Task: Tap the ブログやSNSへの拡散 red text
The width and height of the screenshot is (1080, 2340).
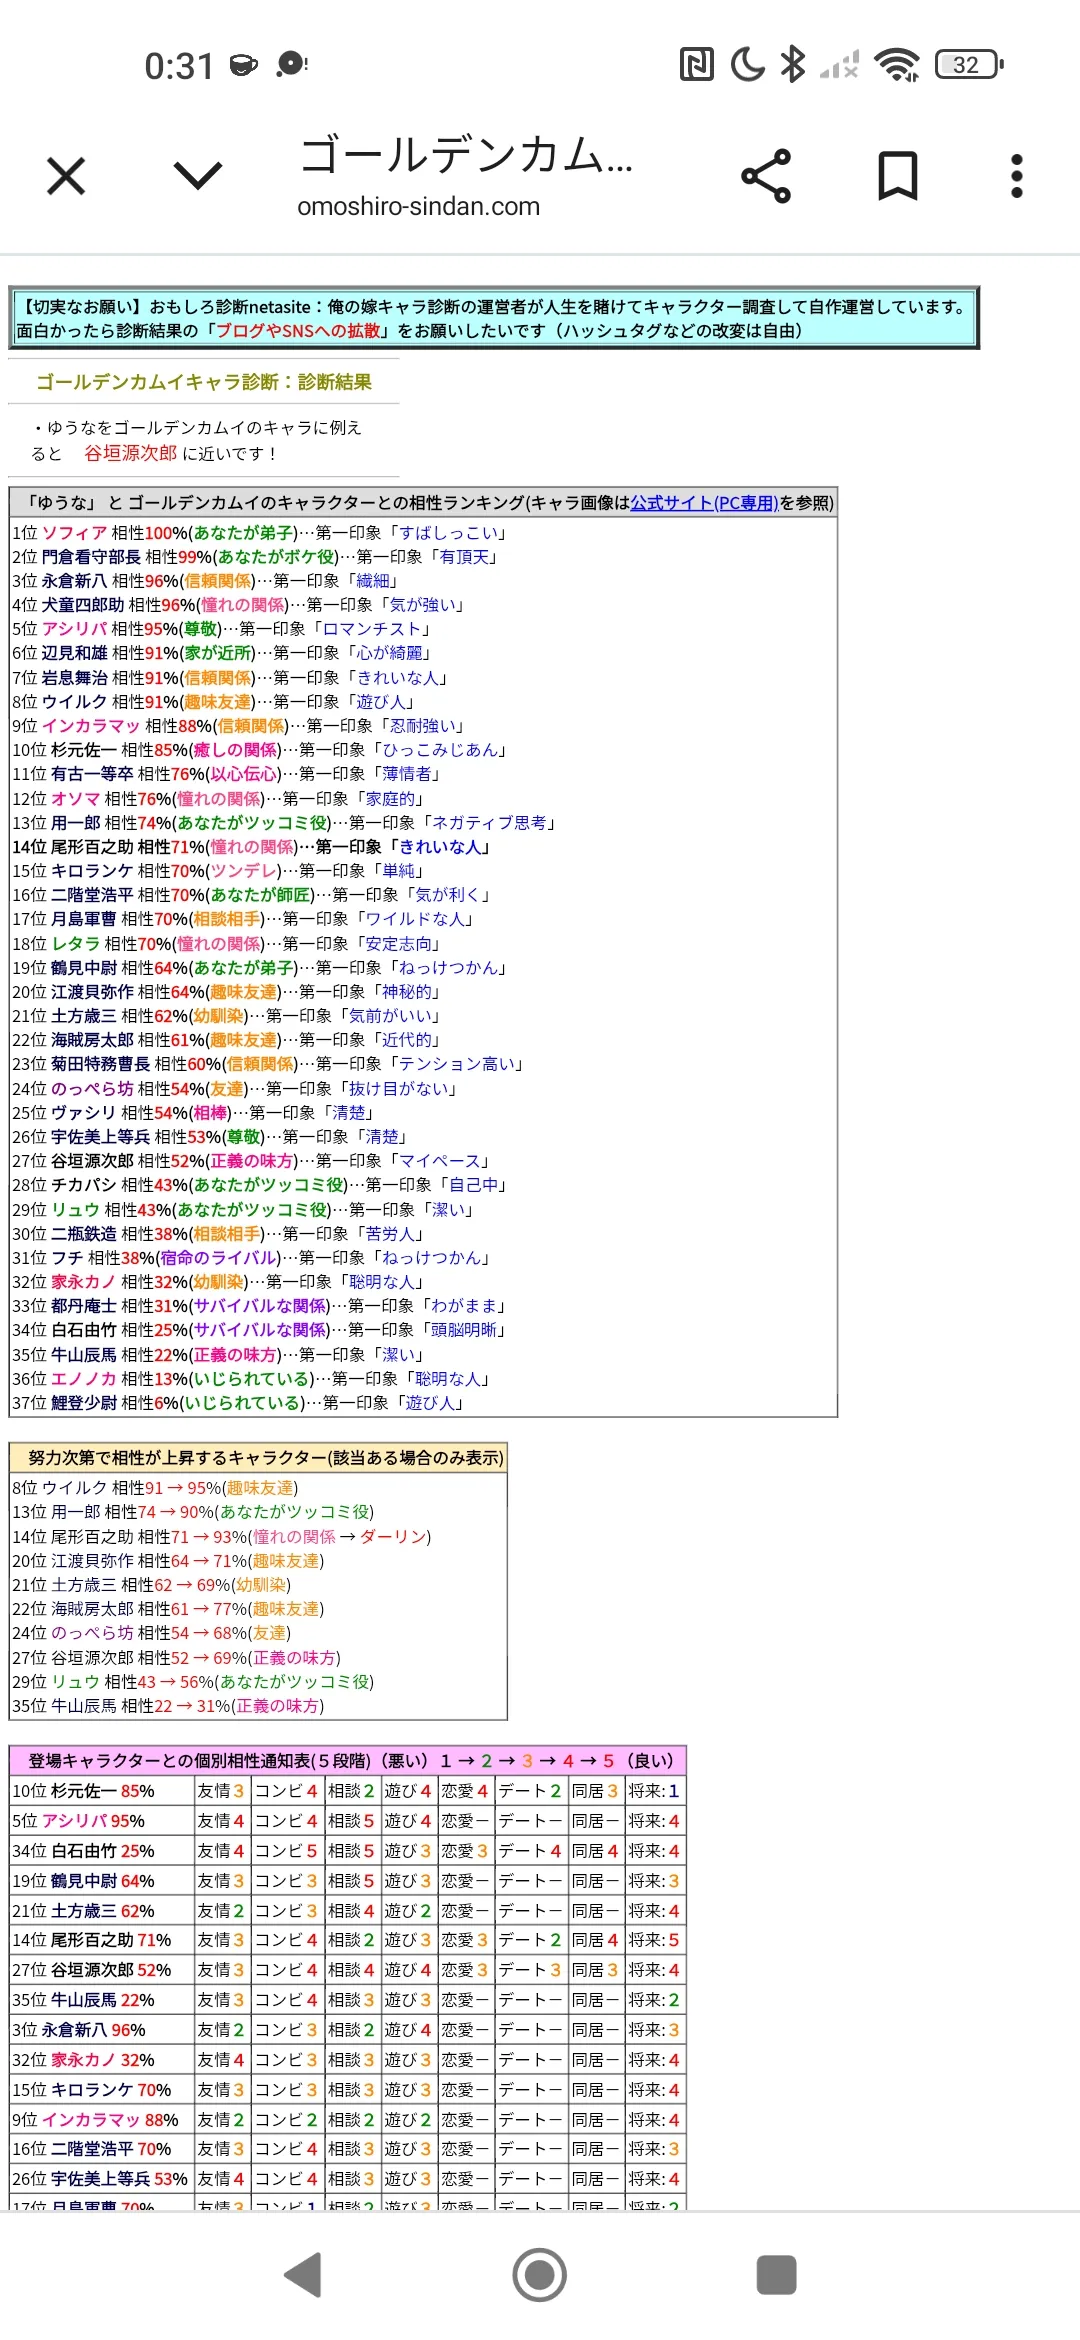Action: click(x=299, y=331)
